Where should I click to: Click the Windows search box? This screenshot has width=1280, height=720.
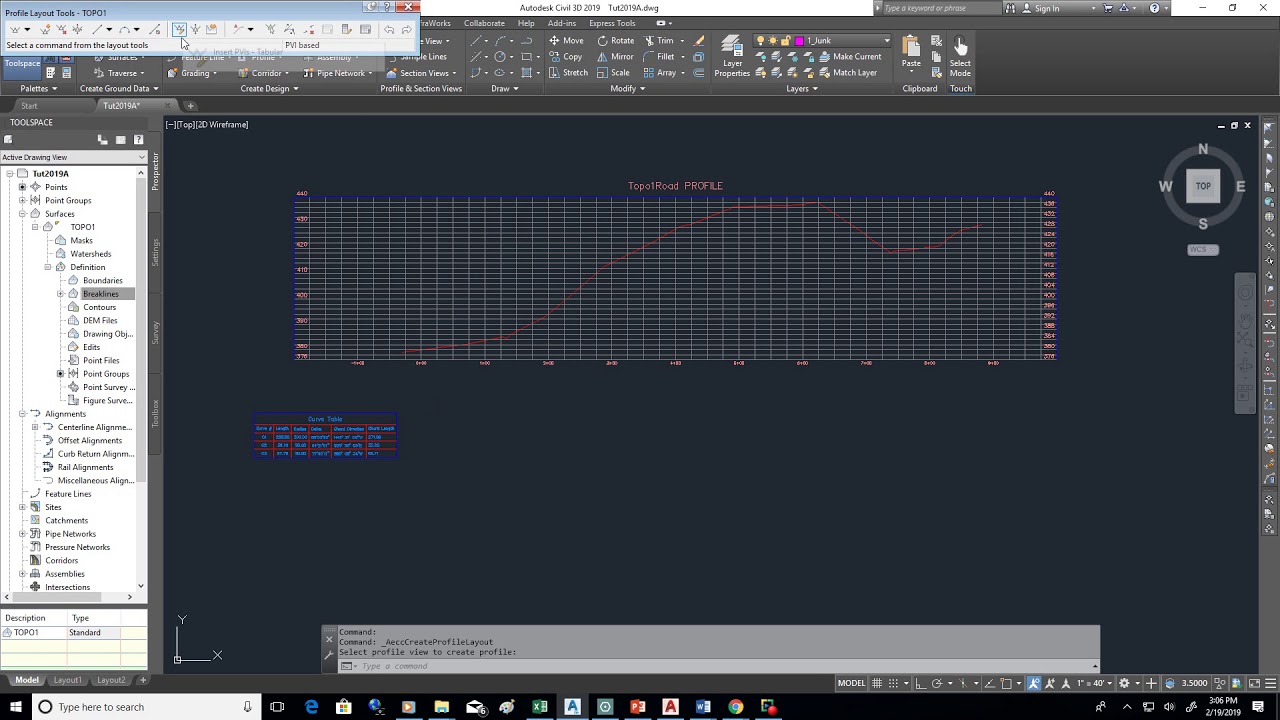click(145, 707)
